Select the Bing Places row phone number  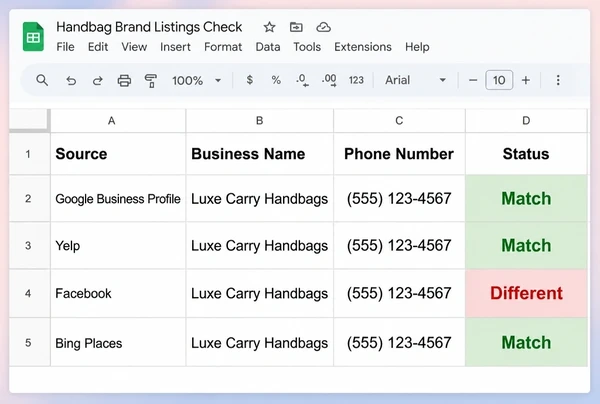tap(399, 342)
